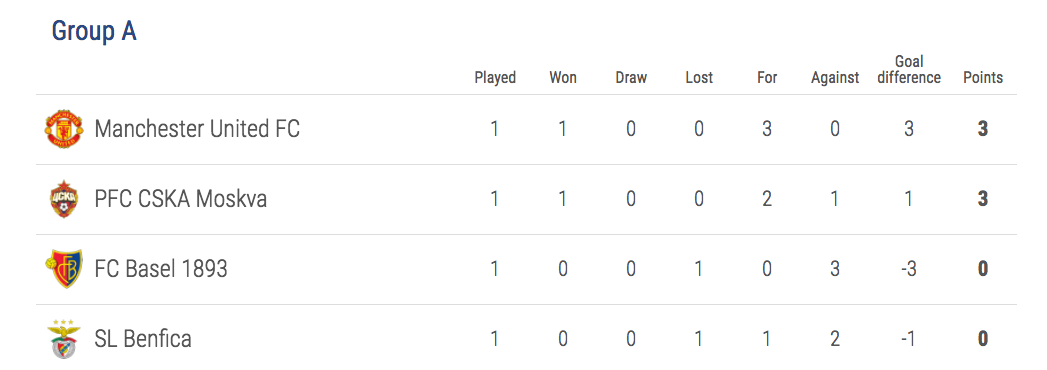Click the Lost column header

coord(699,77)
